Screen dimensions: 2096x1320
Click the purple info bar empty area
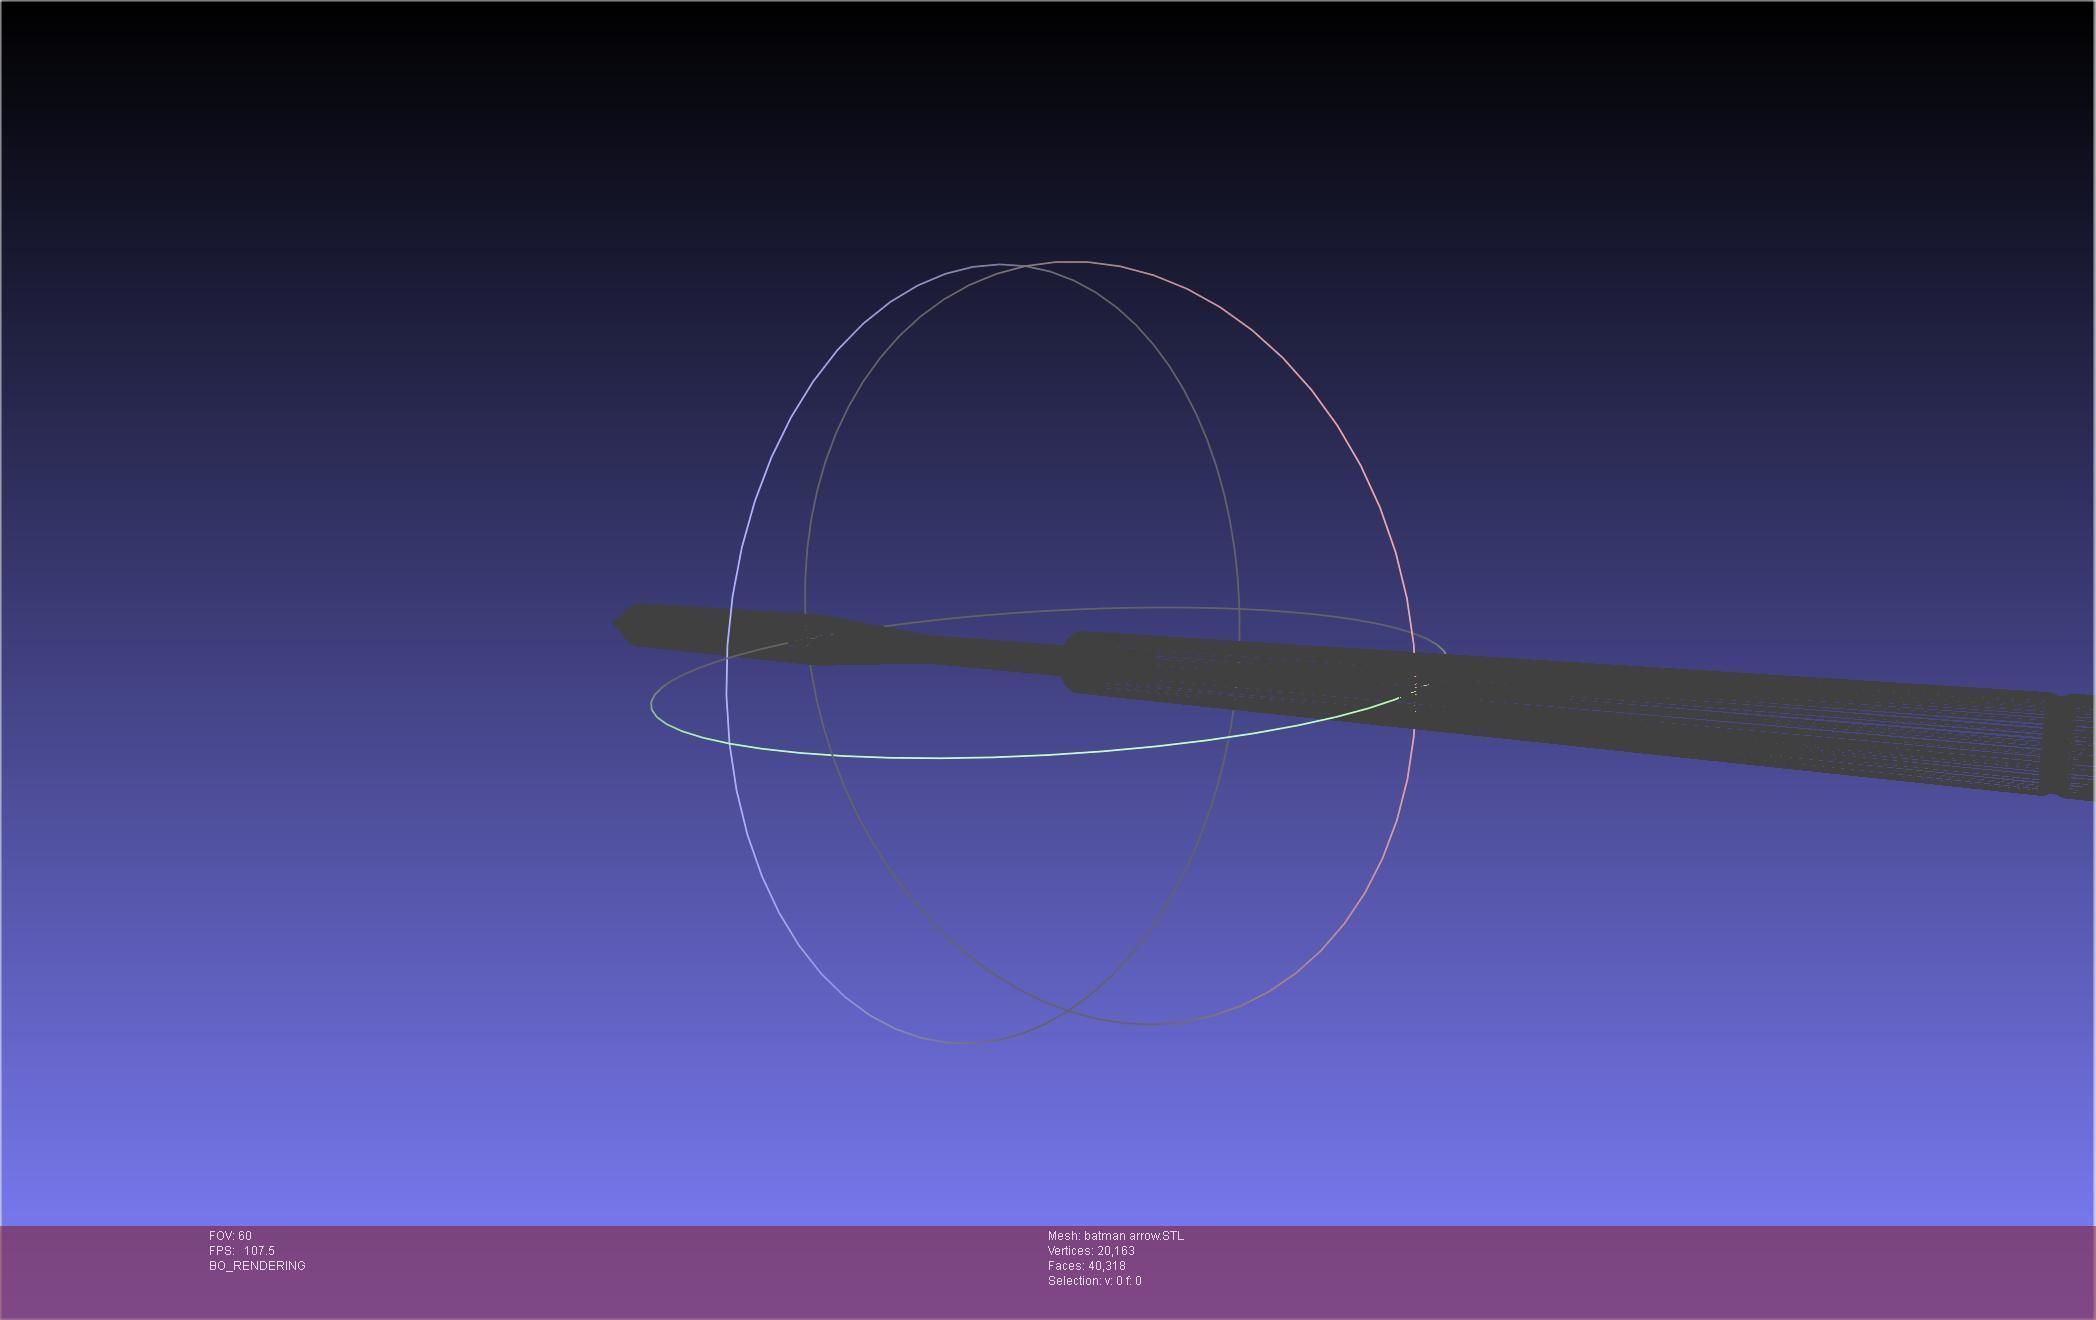click(1600, 1270)
